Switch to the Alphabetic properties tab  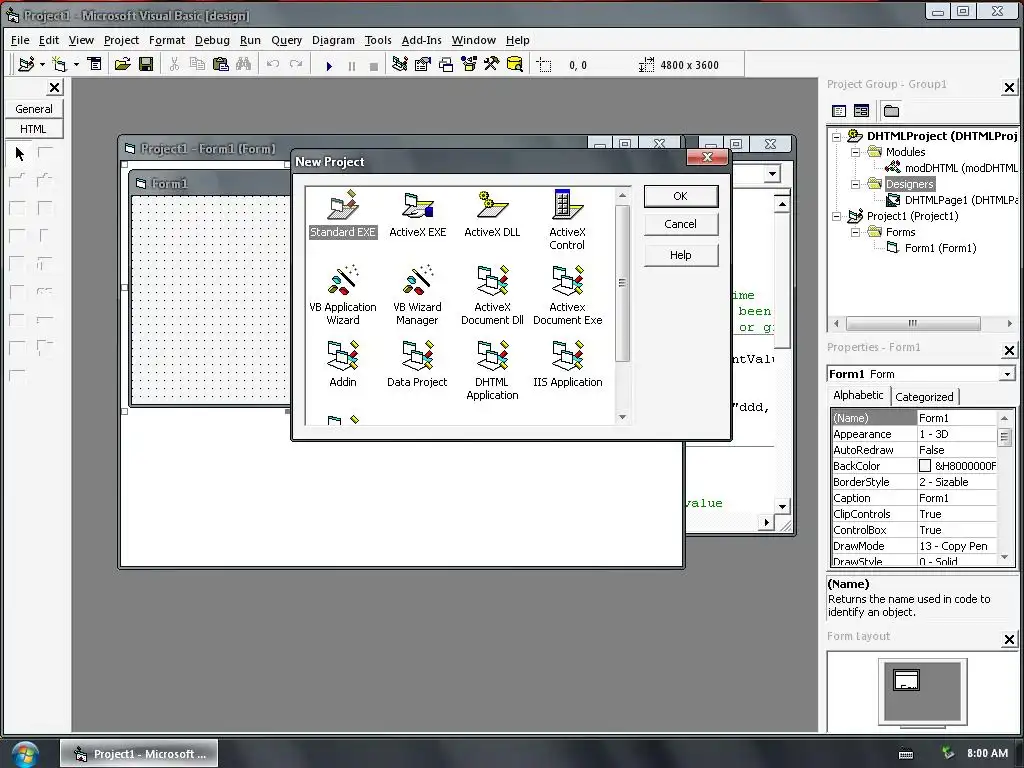pyautogui.click(x=858, y=395)
